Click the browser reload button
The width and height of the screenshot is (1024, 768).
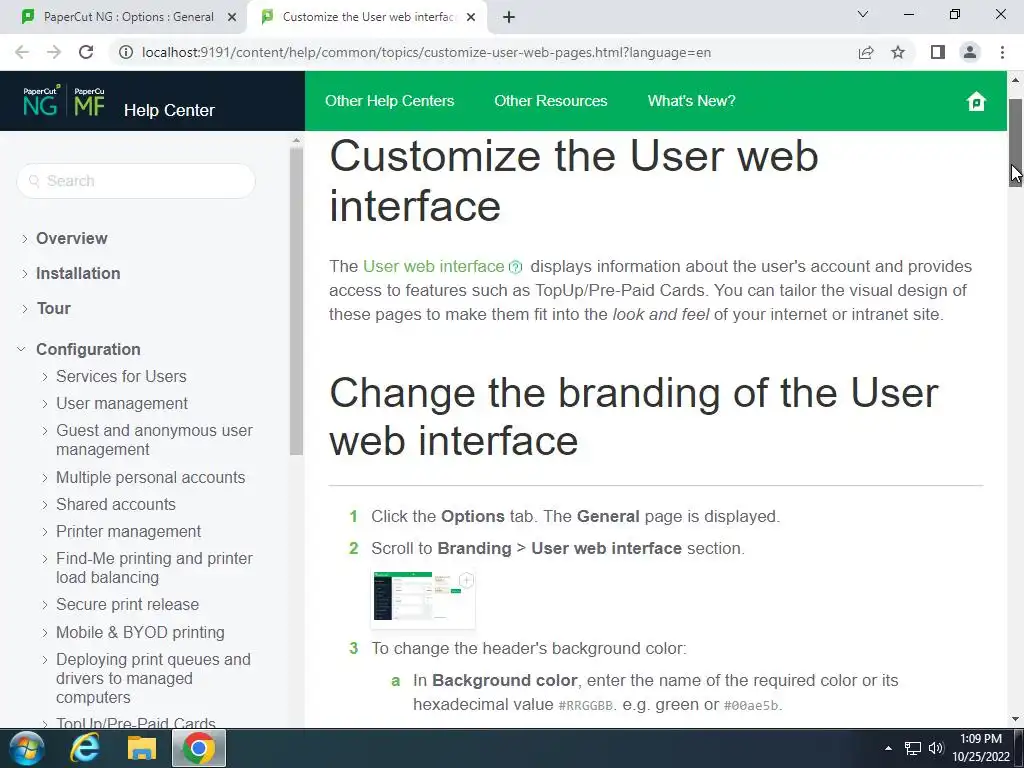pos(86,52)
